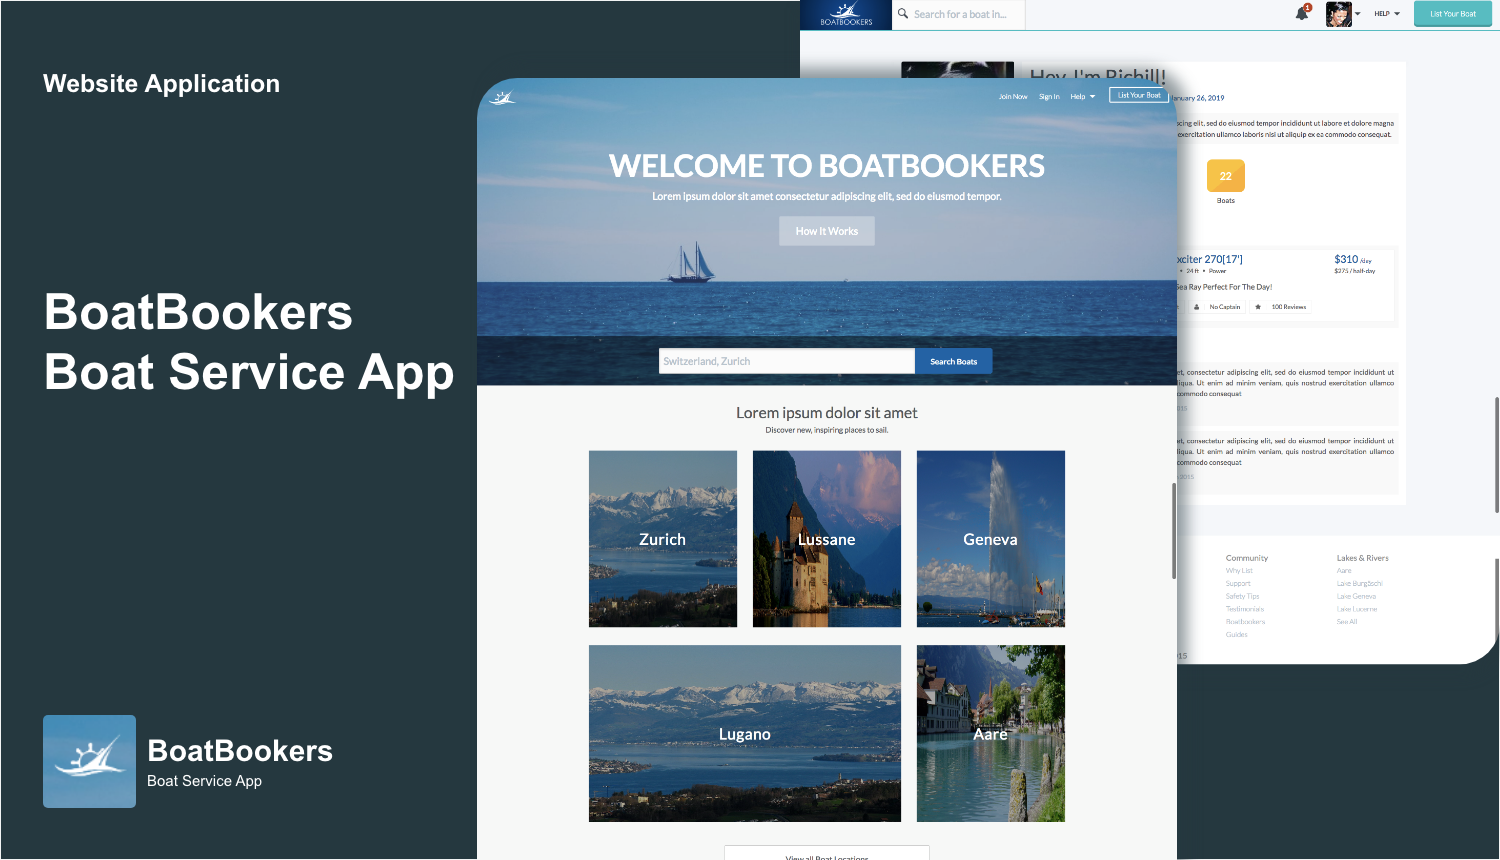The image size is (1500, 860).
Task: Click Why List footer link
Action: (x=1239, y=571)
